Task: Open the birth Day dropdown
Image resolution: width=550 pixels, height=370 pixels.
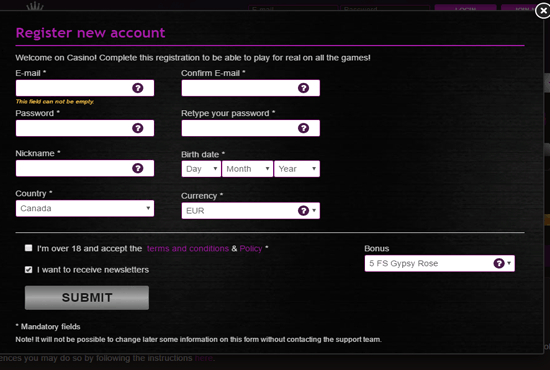Action: [201, 169]
